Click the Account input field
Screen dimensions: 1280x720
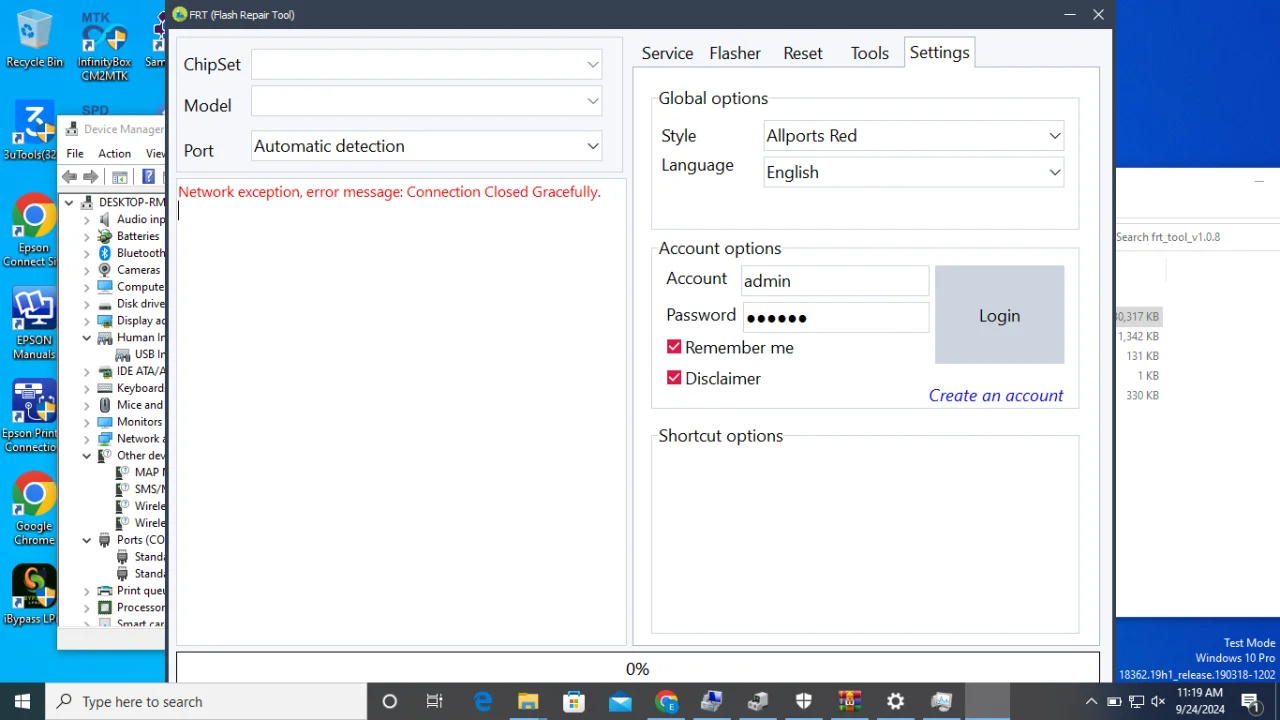835,281
